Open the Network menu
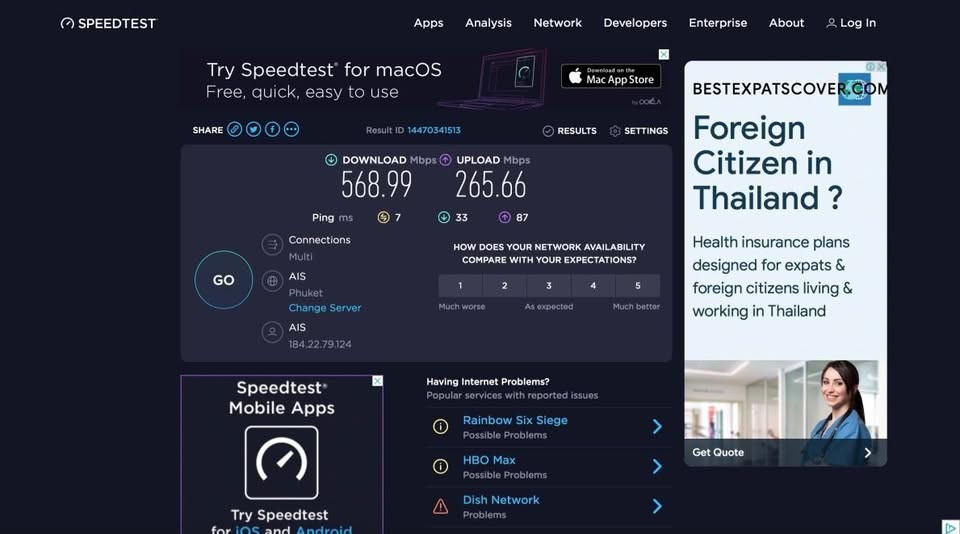This screenshot has width=960, height=534. 558,23
